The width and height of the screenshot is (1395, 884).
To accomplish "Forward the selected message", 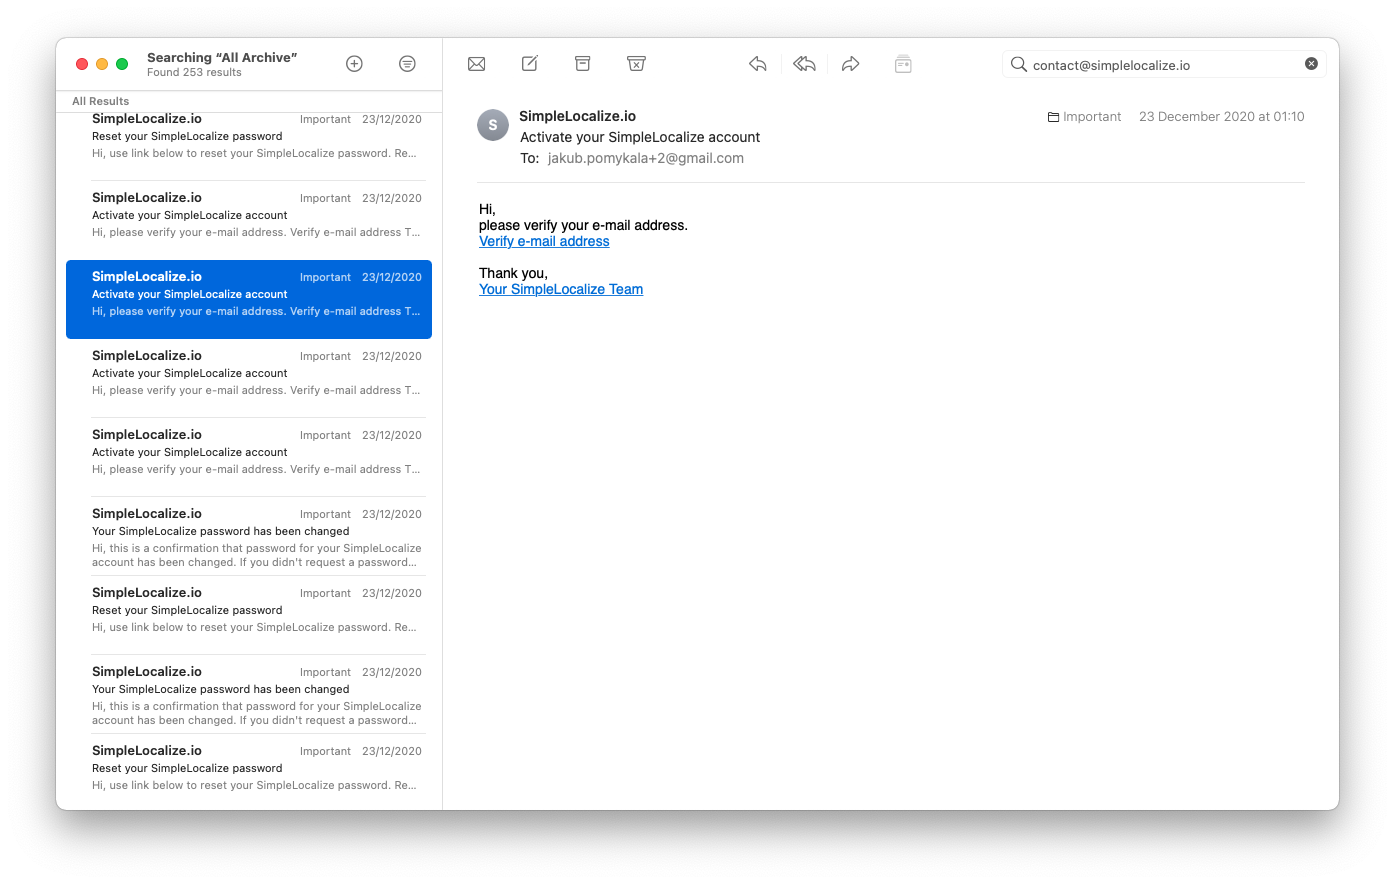I will [851, 64].
